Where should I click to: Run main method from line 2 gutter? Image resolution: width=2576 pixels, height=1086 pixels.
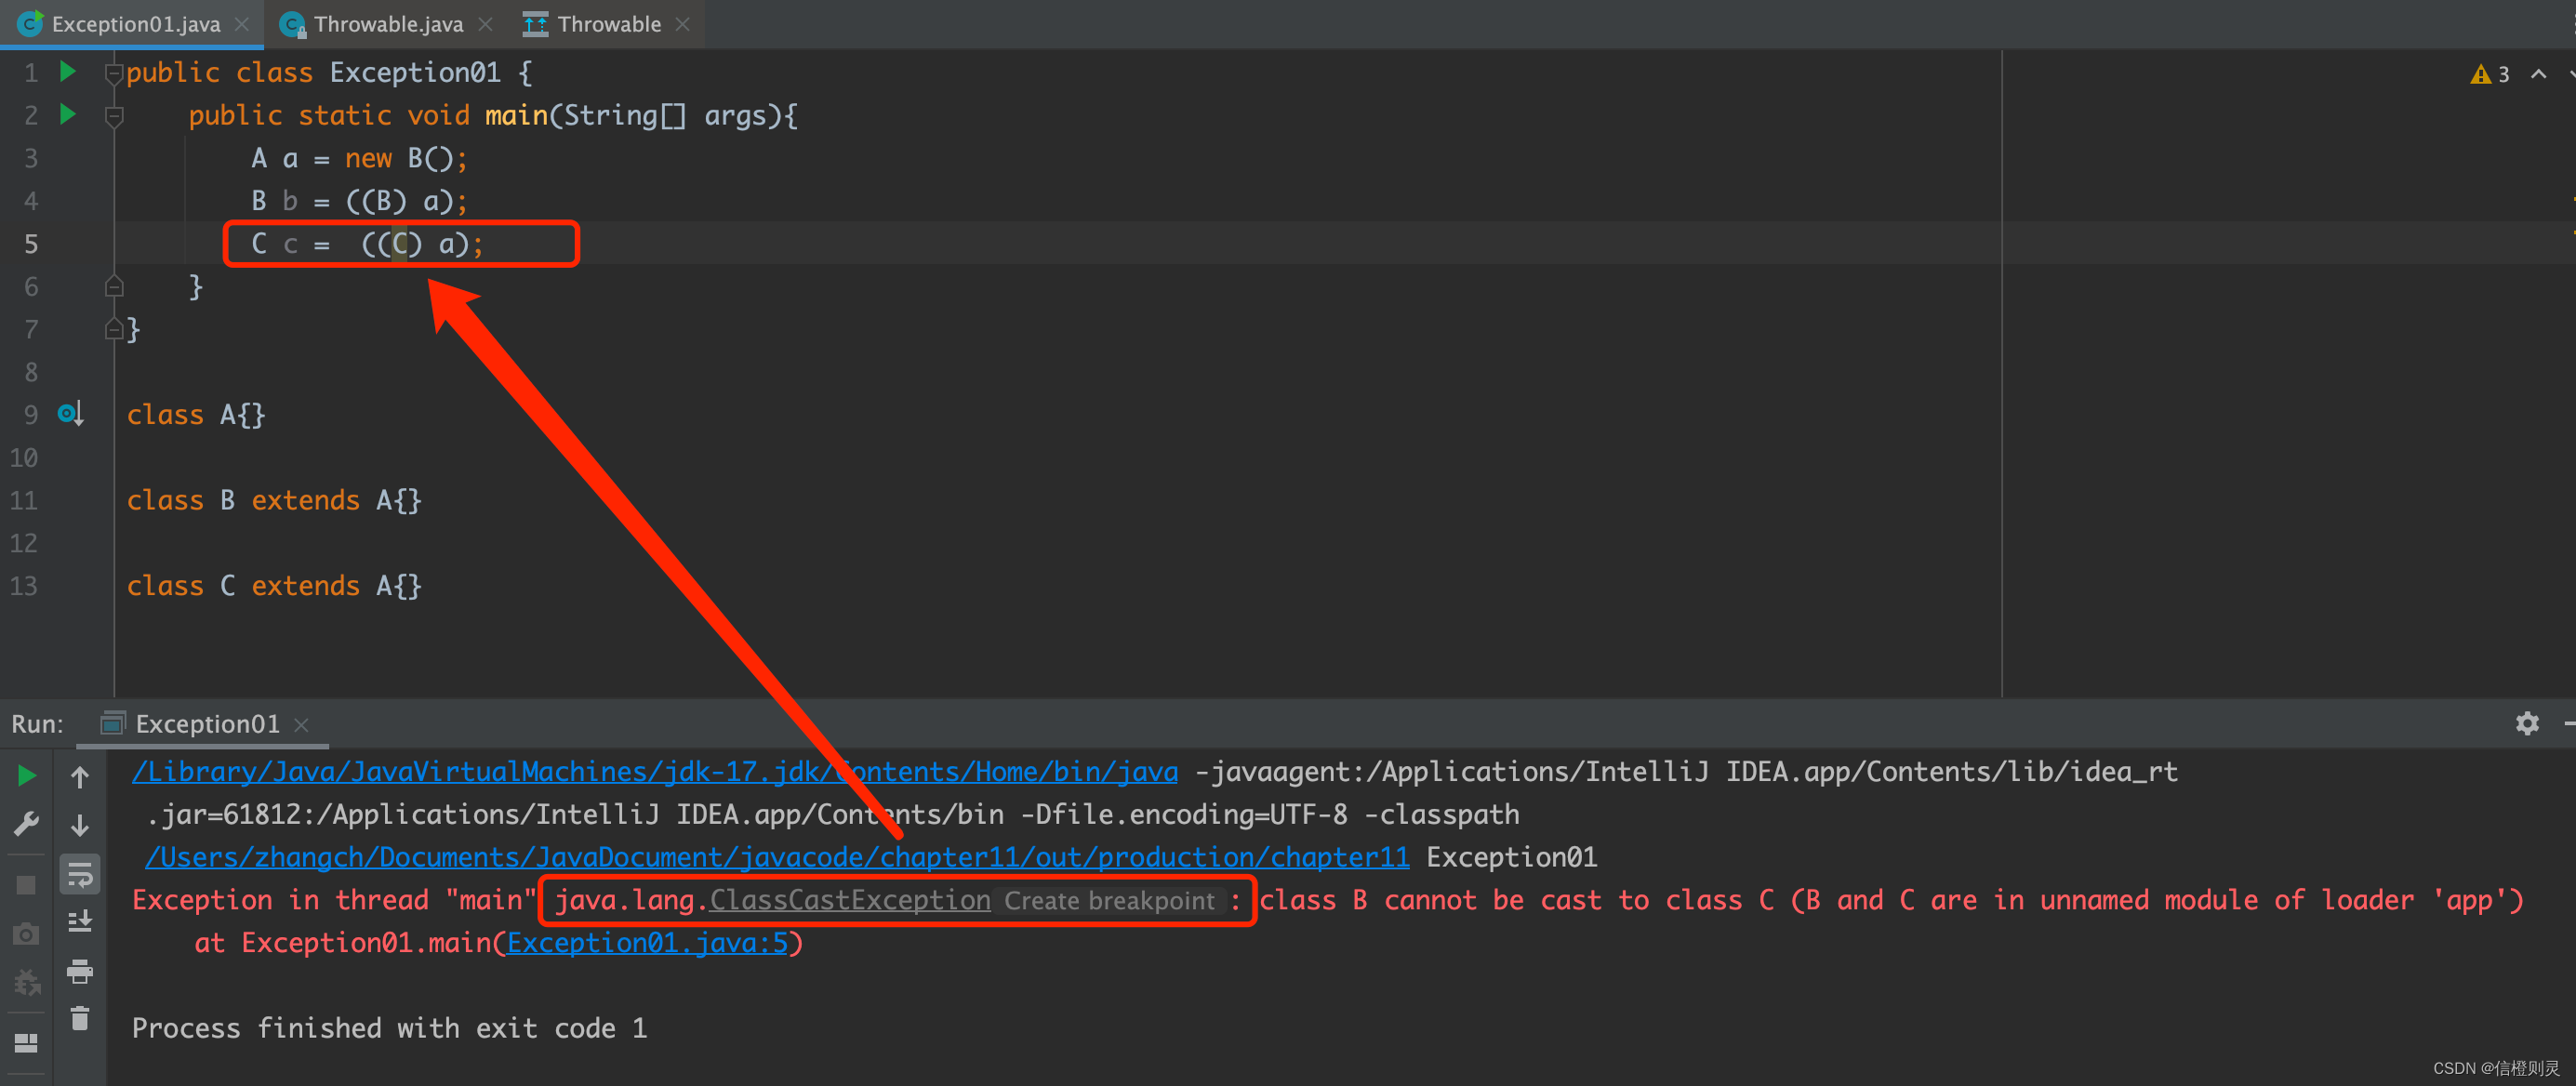68,114
